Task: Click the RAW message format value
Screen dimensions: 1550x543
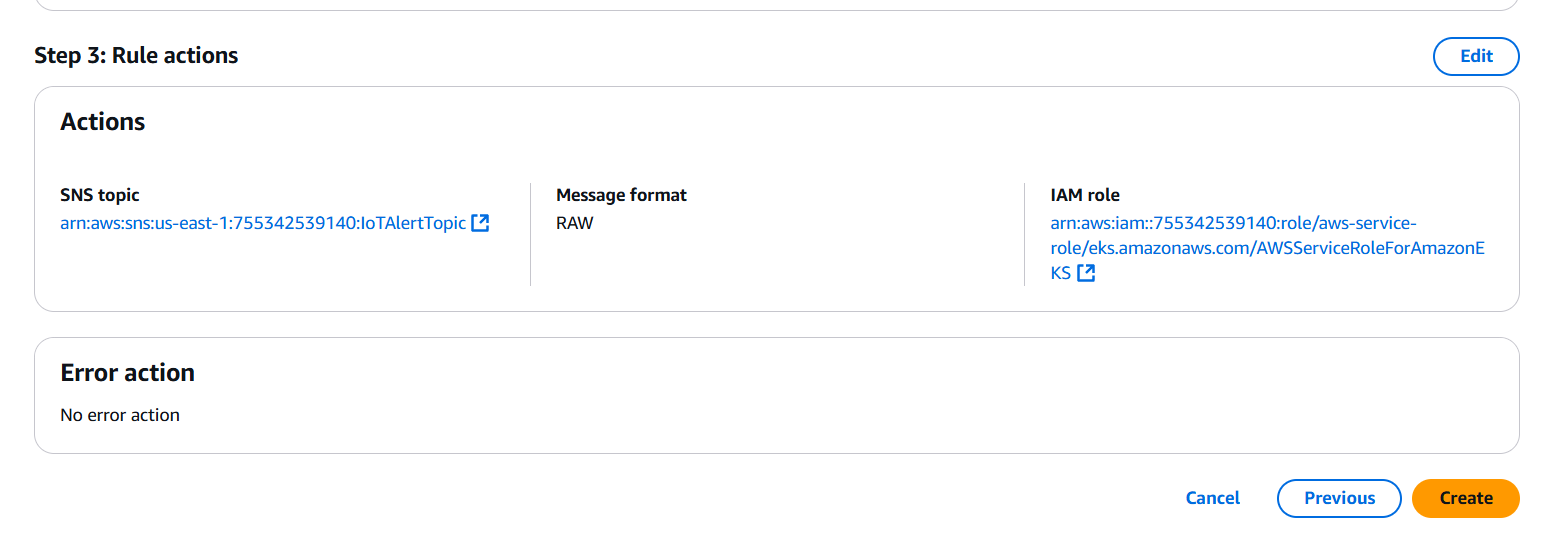Action: [574, 223]
